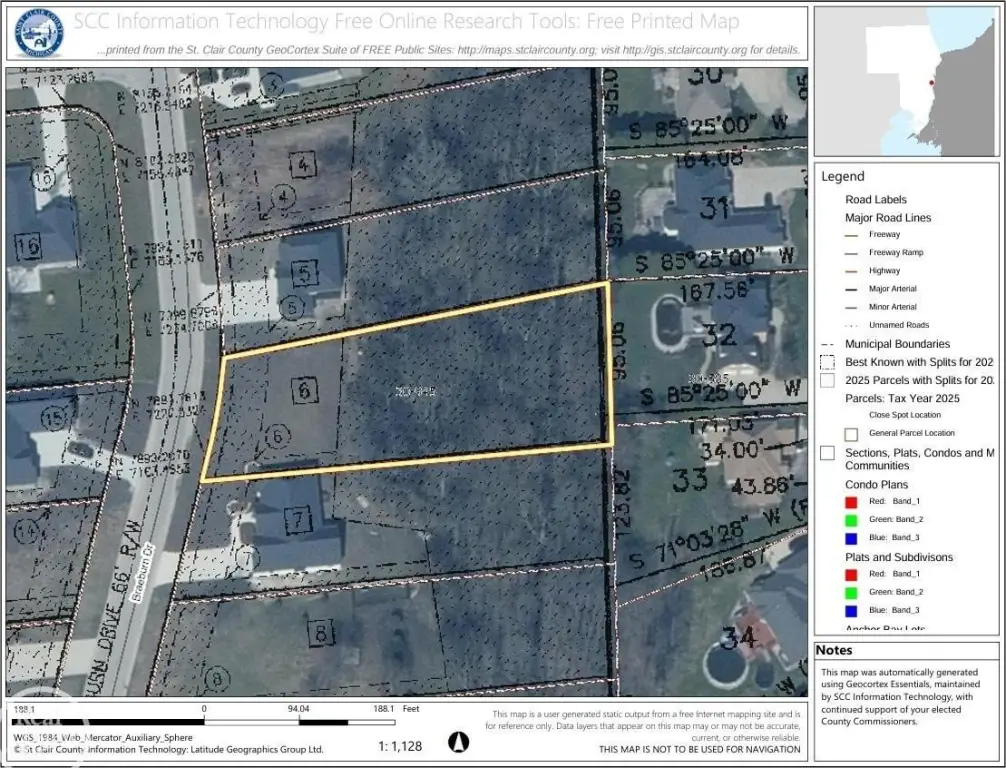Toggle the Best Known with Splits box

(x=827, y=362)
